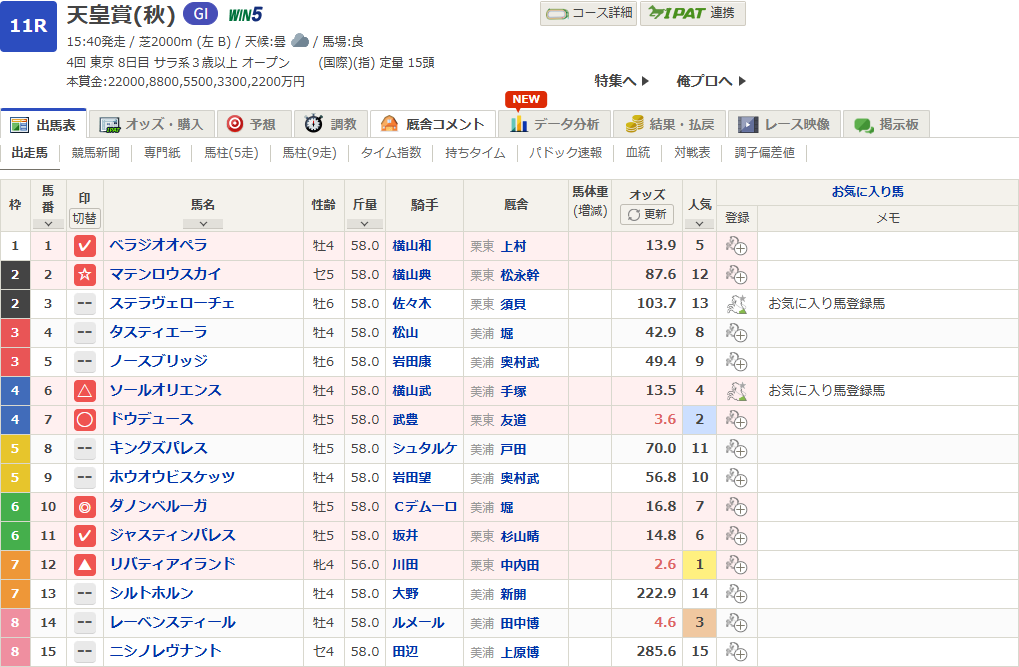Toggle the check mark on ジャスティンパレス

(x=86, y=534)
